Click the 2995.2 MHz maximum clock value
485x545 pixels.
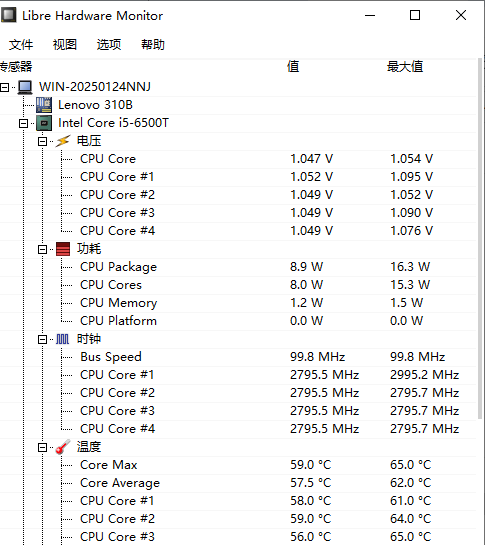[x=425, y=375]
